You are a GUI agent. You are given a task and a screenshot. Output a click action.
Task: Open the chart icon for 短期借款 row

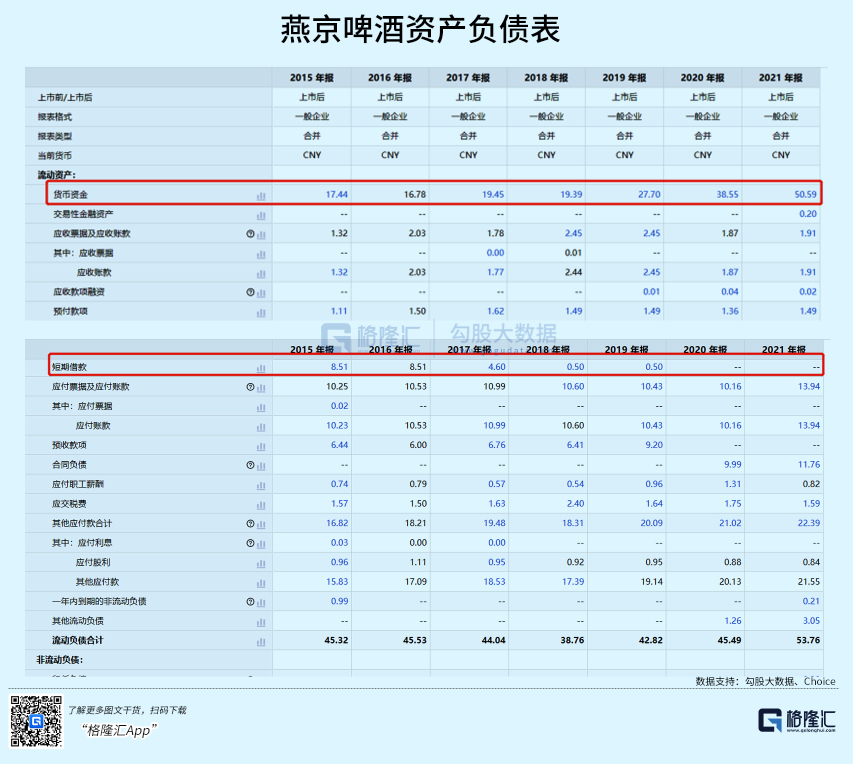(261, 368)
